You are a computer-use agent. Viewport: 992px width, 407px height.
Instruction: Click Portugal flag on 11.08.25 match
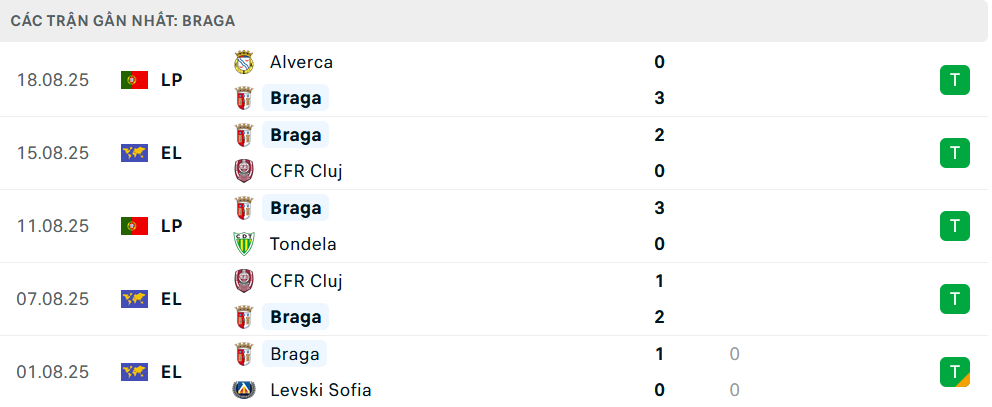(x=134, y=226)
